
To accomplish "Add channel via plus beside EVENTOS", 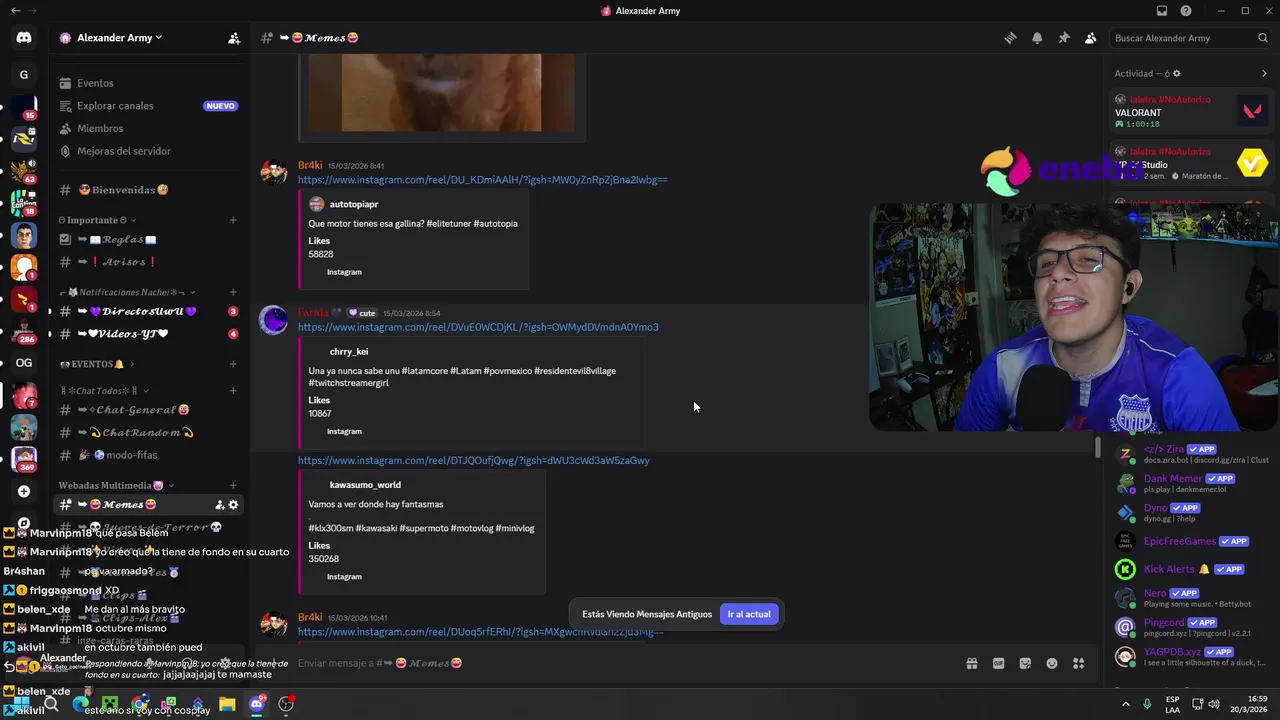I will (233, 364).
